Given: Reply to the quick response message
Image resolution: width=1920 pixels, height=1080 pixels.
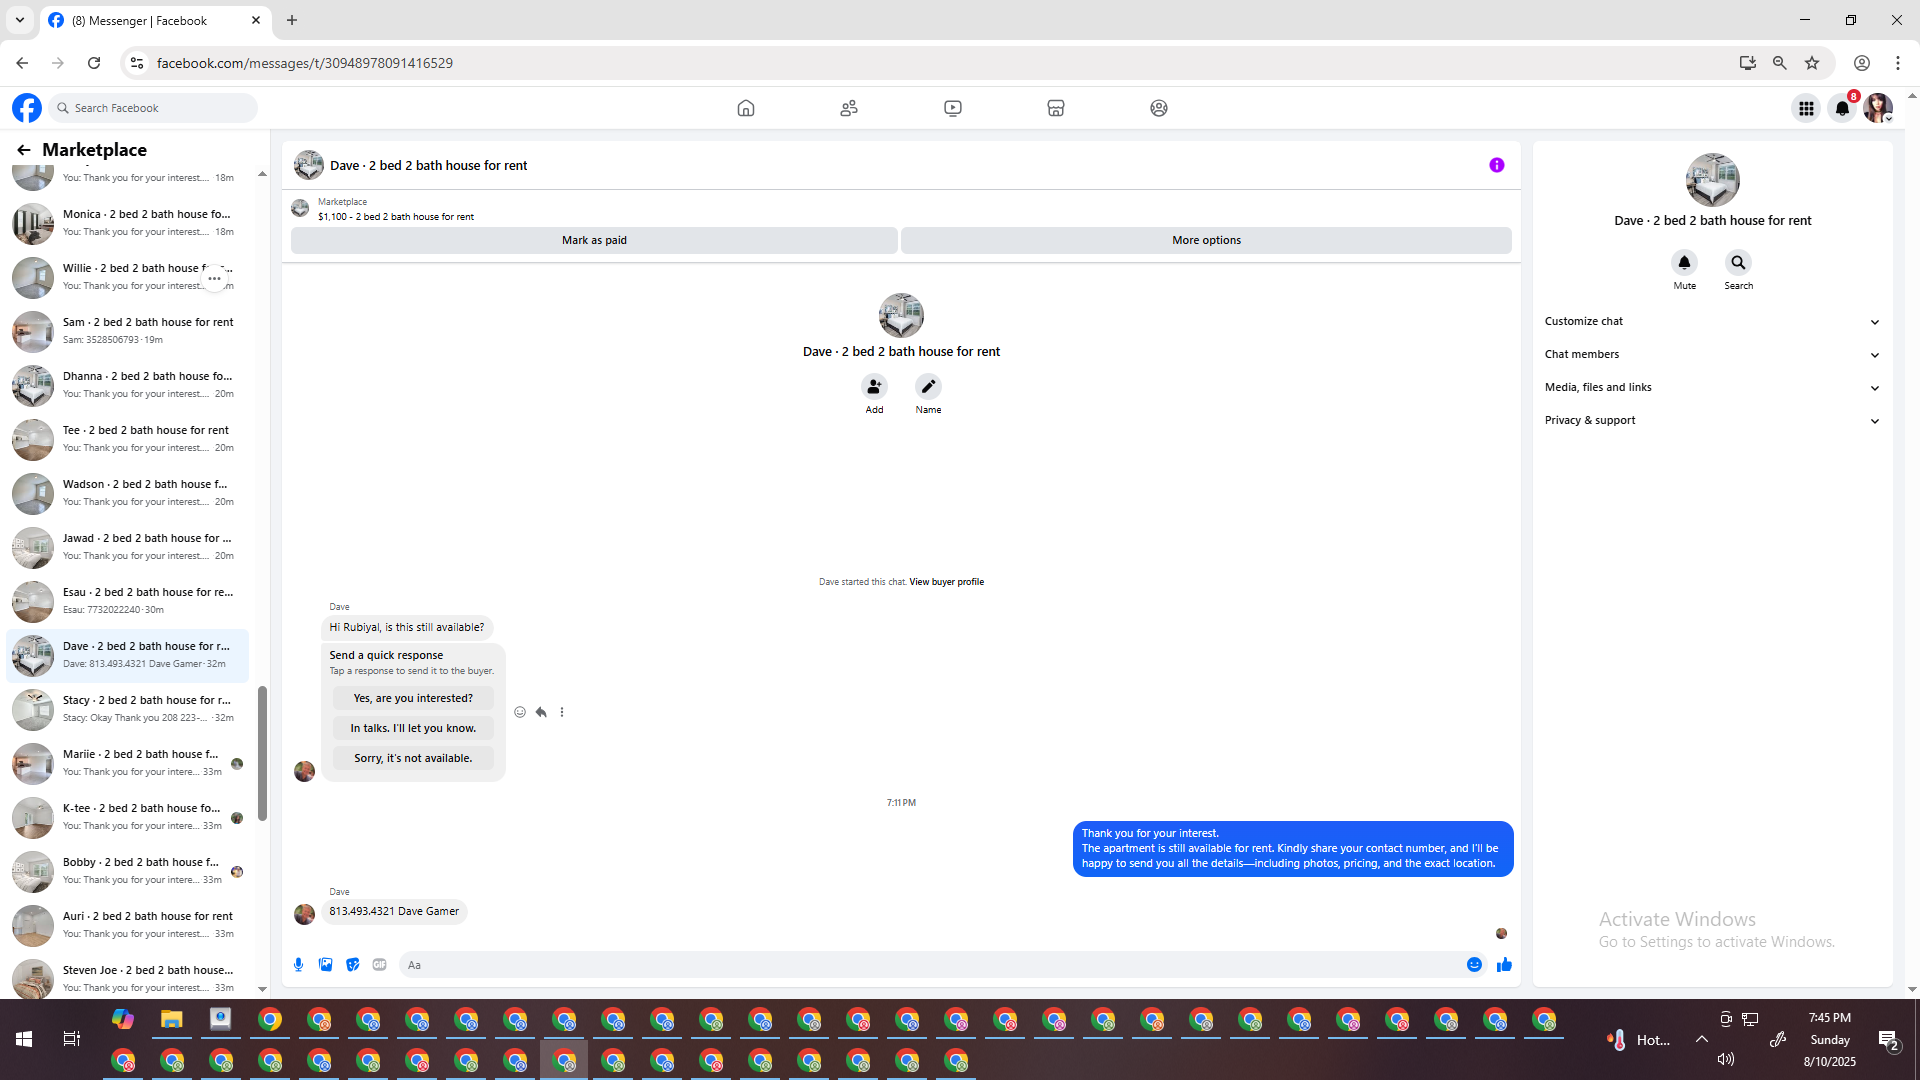Looking at the screenshot, I should [541, 712].
